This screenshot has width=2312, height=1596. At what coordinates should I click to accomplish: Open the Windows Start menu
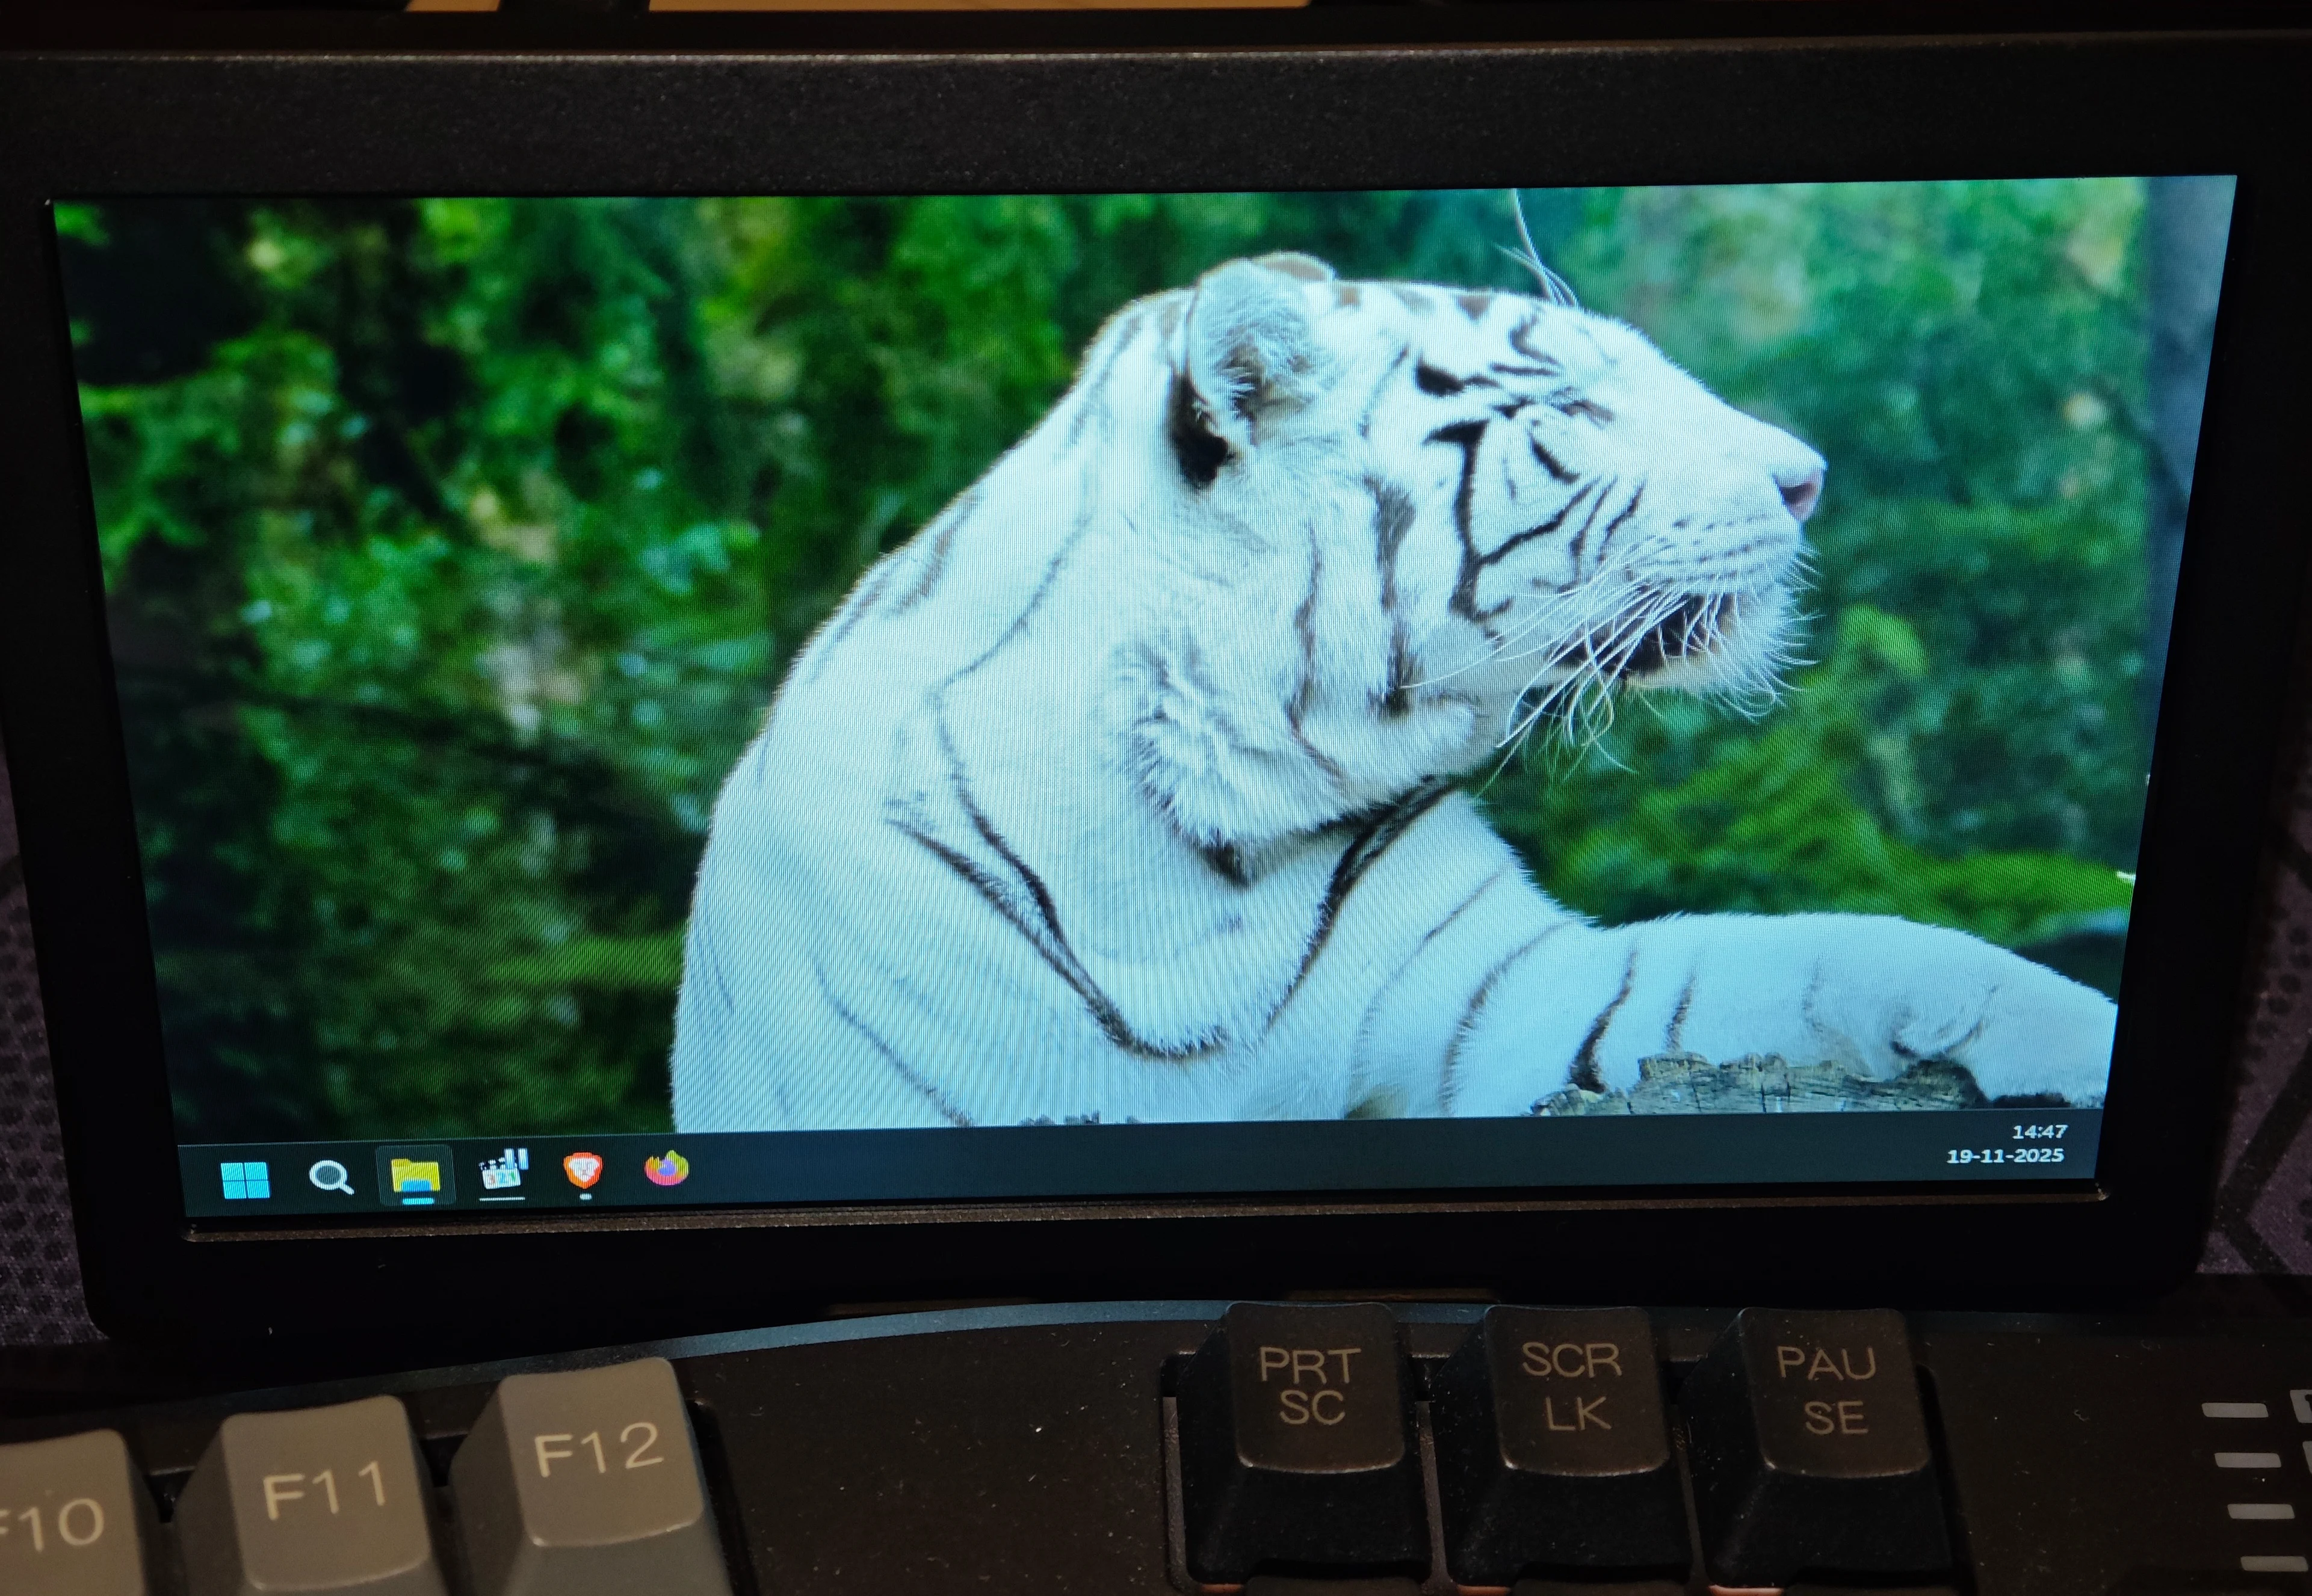245,1181
